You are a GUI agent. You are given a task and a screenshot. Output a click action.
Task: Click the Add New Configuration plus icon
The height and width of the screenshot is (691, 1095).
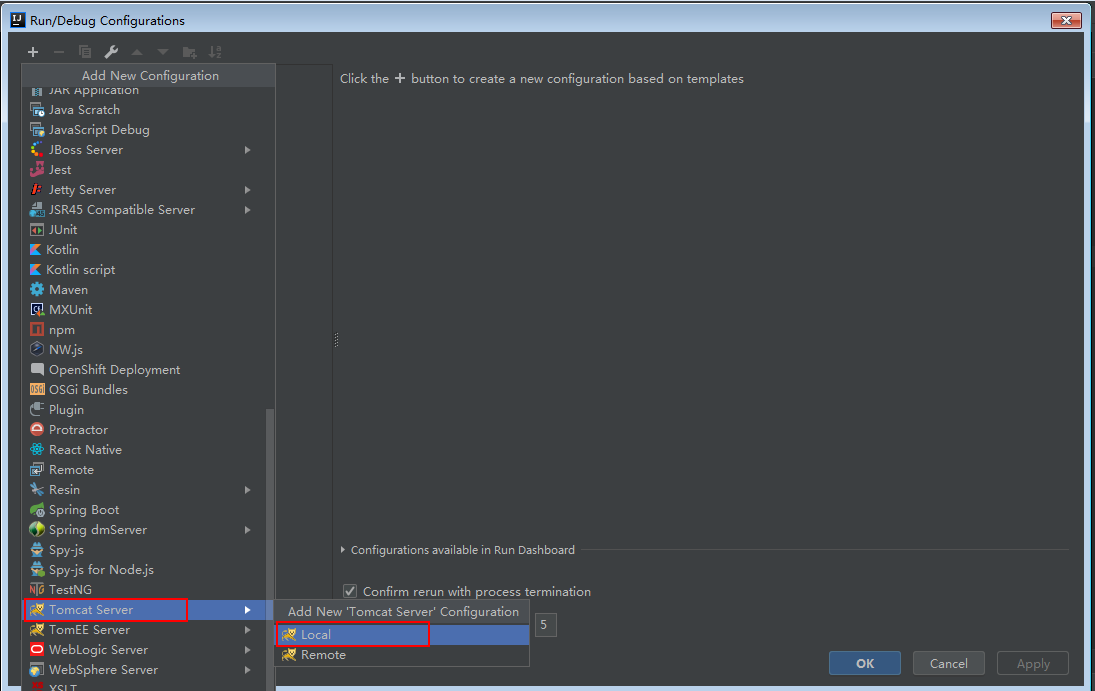point(33,52)
